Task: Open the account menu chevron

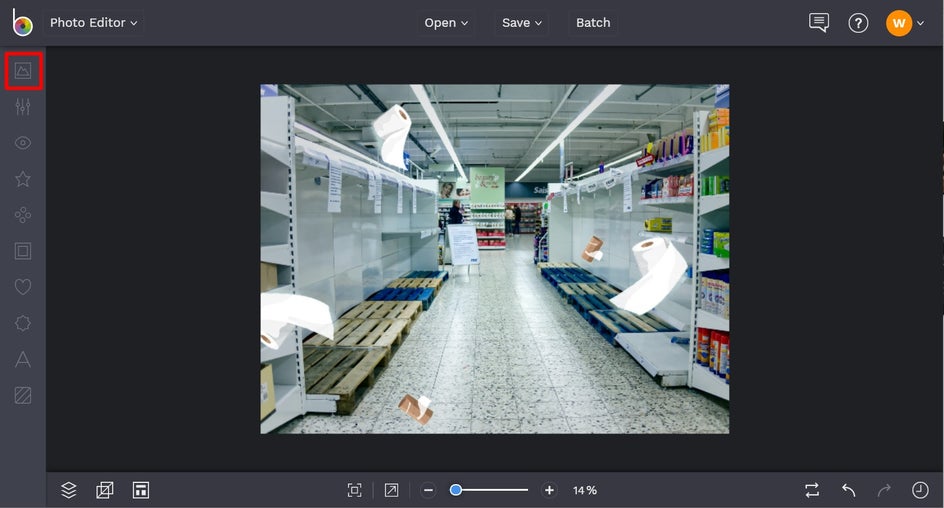Action: pyautogui.click(x=921, y=23)
